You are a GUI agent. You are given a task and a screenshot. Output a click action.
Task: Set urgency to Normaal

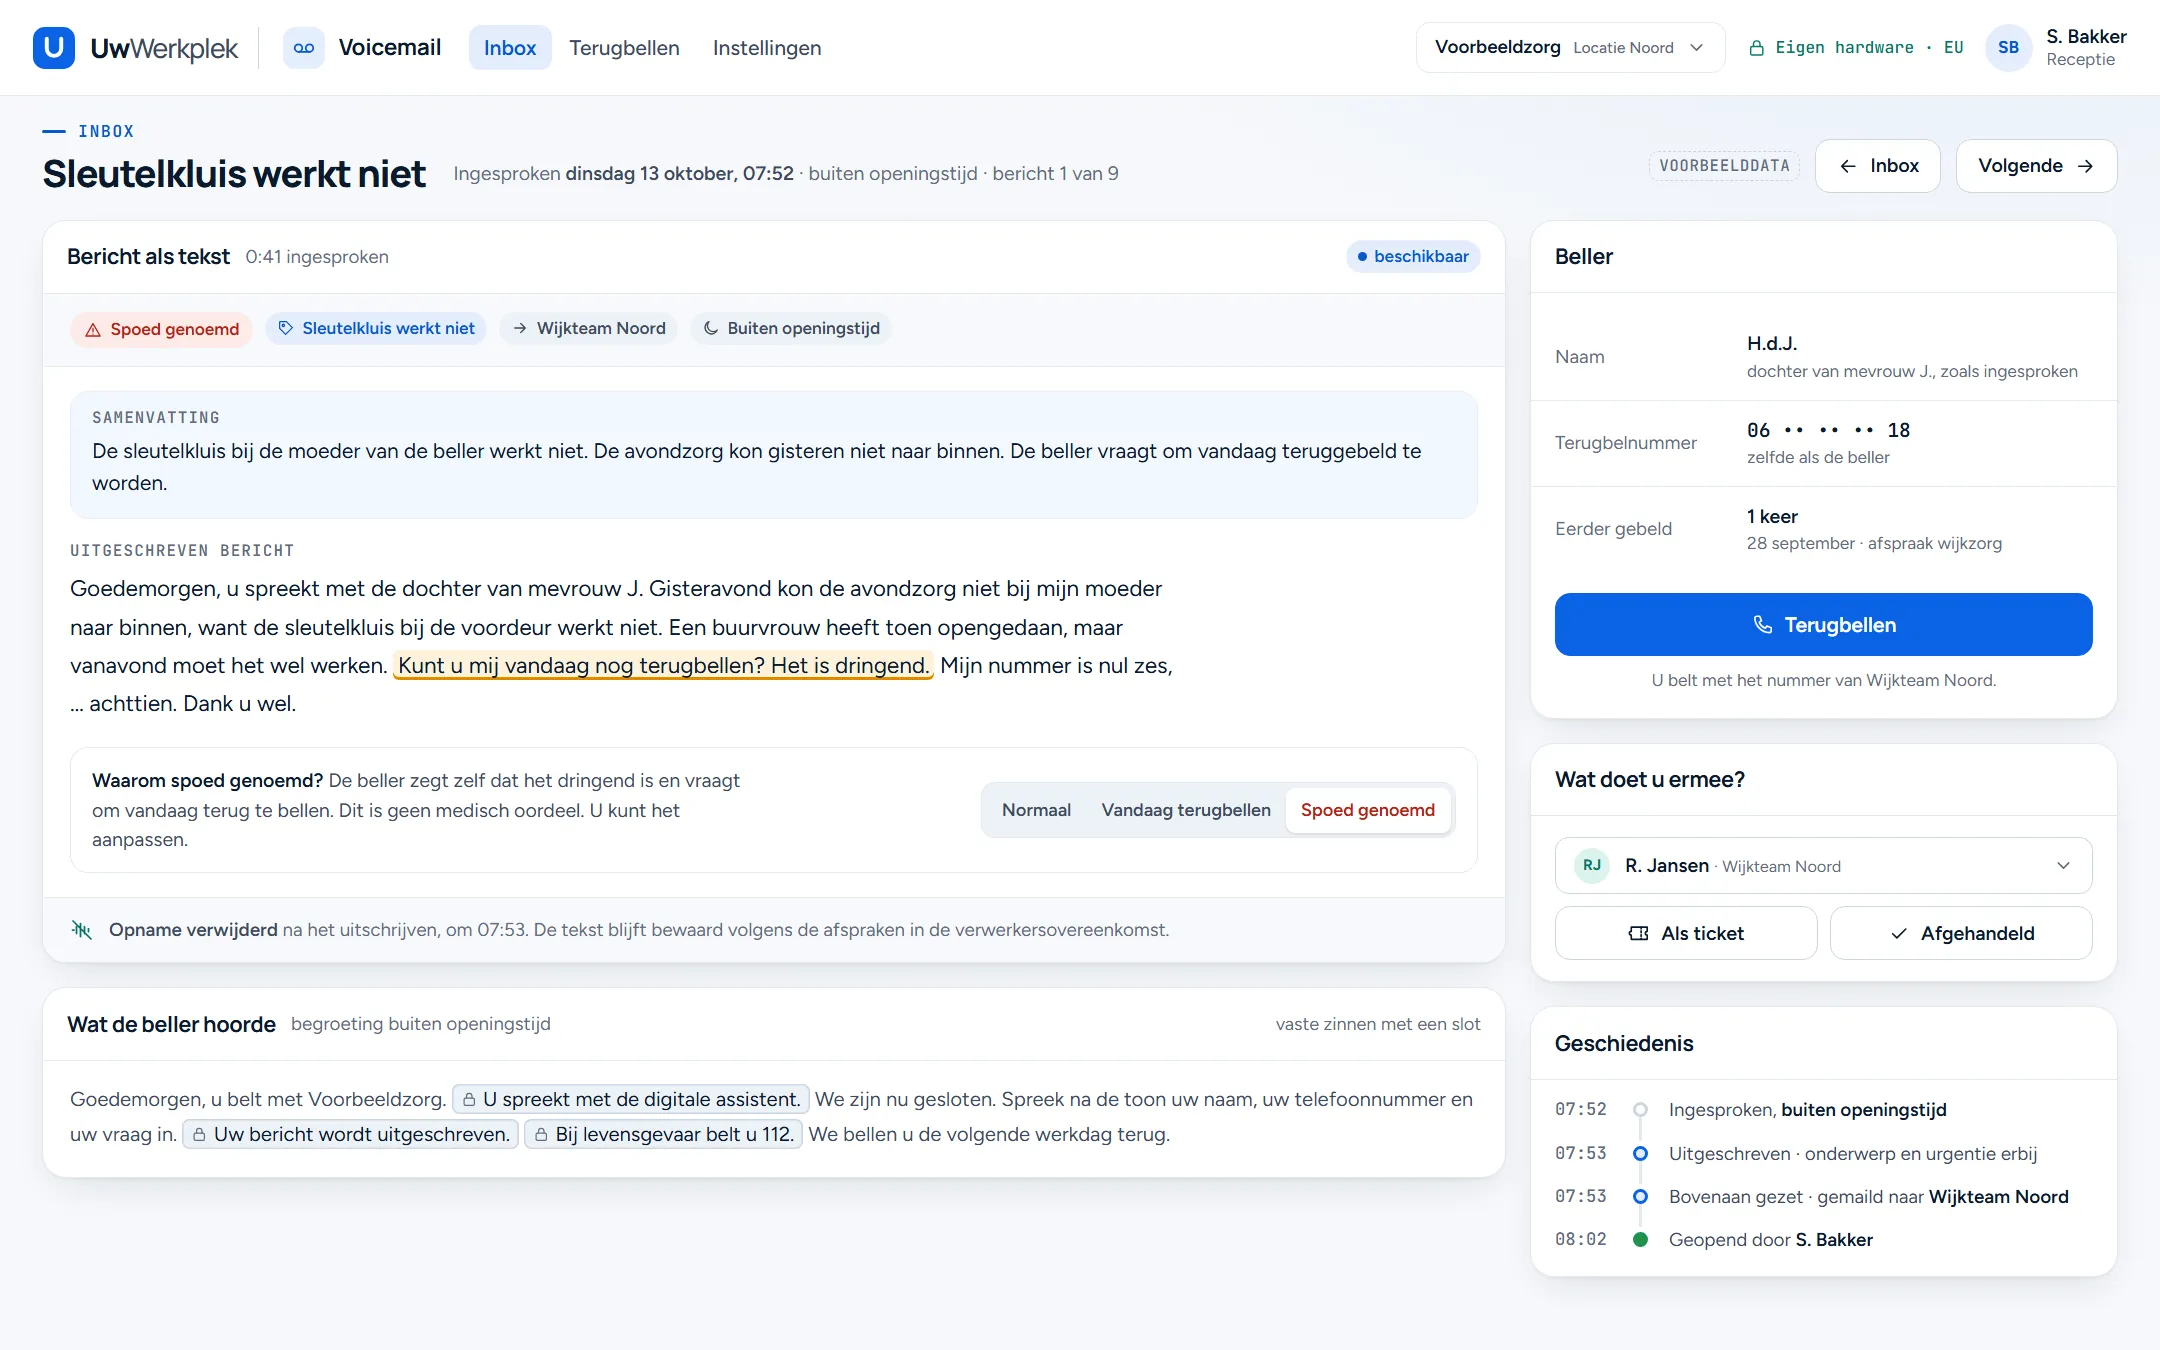[1036, 810]
